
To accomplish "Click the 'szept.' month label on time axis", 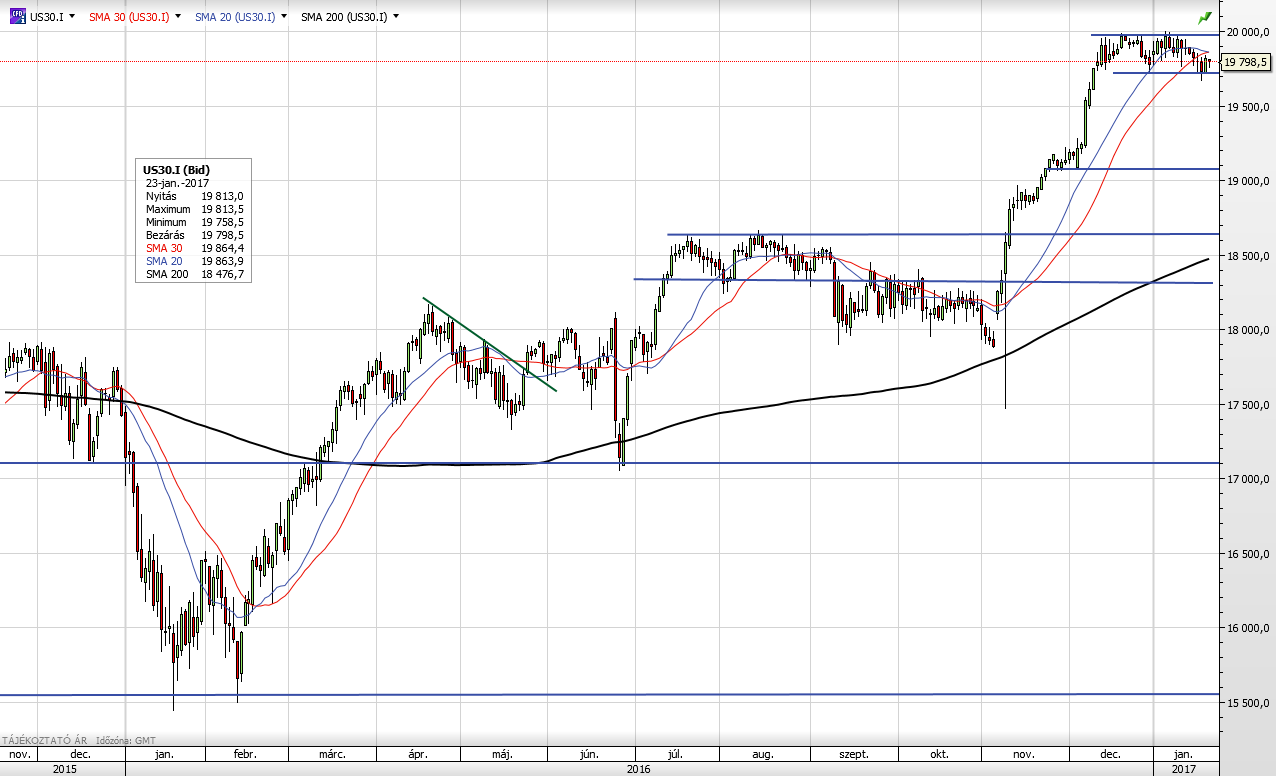I will pyautogui.click(x=855, y=755).
